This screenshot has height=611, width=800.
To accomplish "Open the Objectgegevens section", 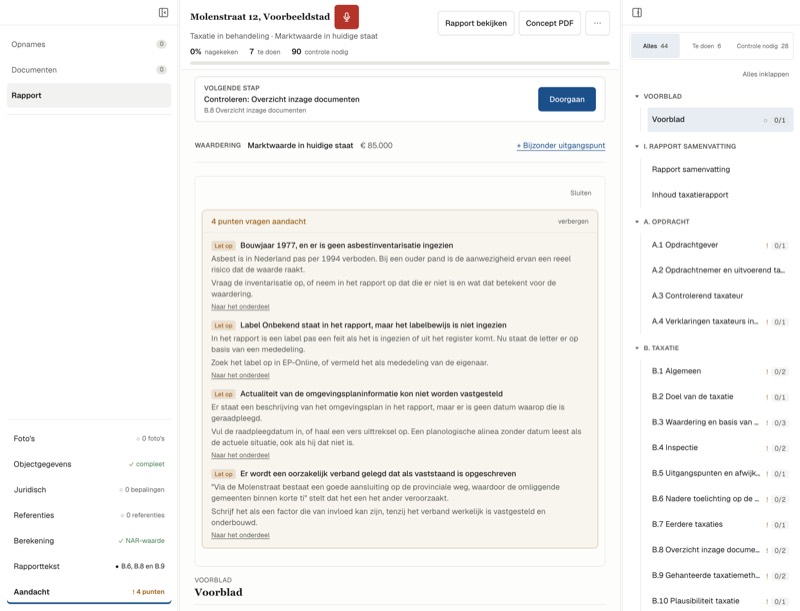I will tap(89, 464).
